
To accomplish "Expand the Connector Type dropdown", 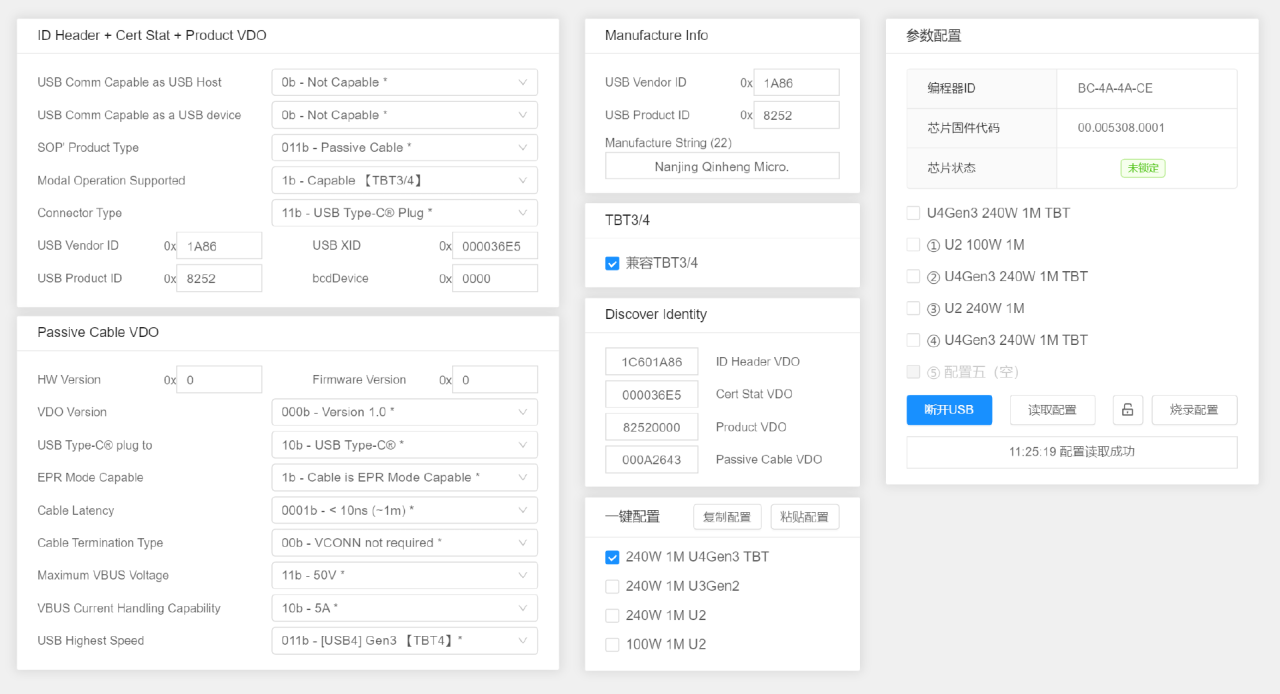I will (404, 213).
